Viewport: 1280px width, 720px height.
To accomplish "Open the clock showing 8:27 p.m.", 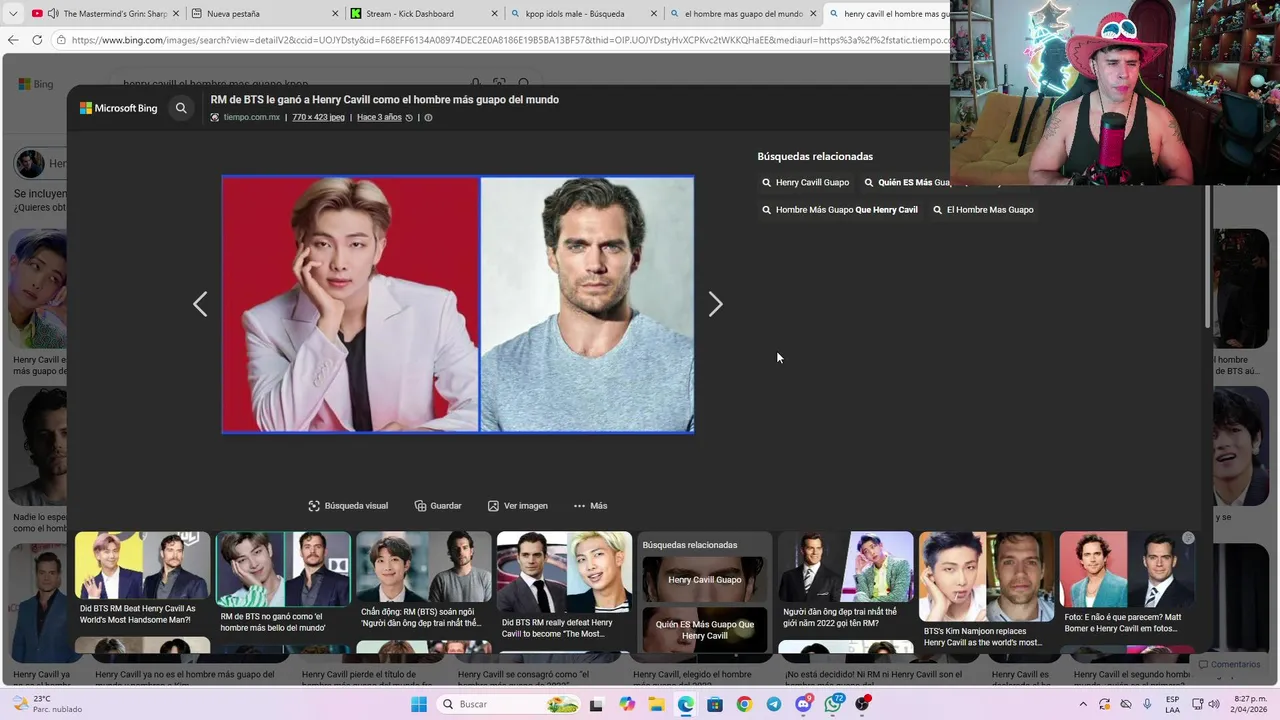I will click(1250, 704).
